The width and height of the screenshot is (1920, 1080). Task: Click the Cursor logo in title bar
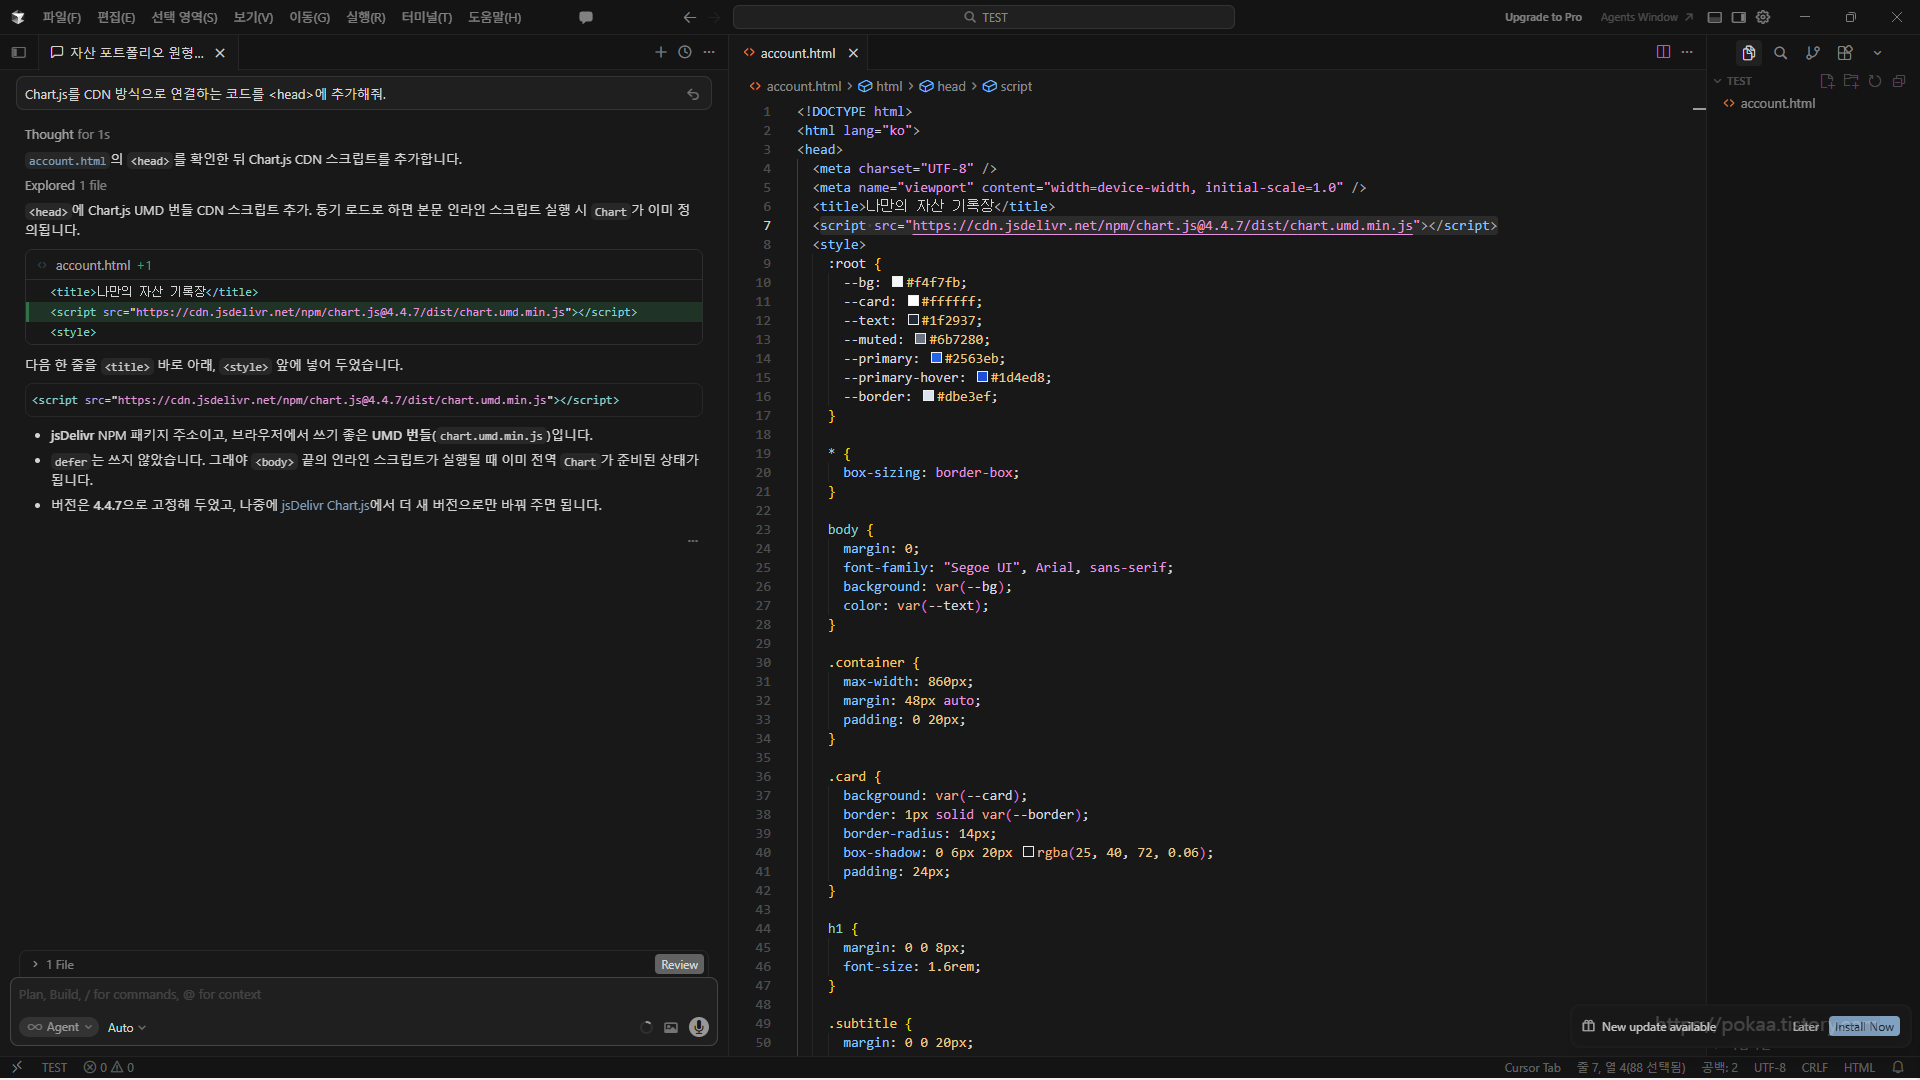point(18,17)
